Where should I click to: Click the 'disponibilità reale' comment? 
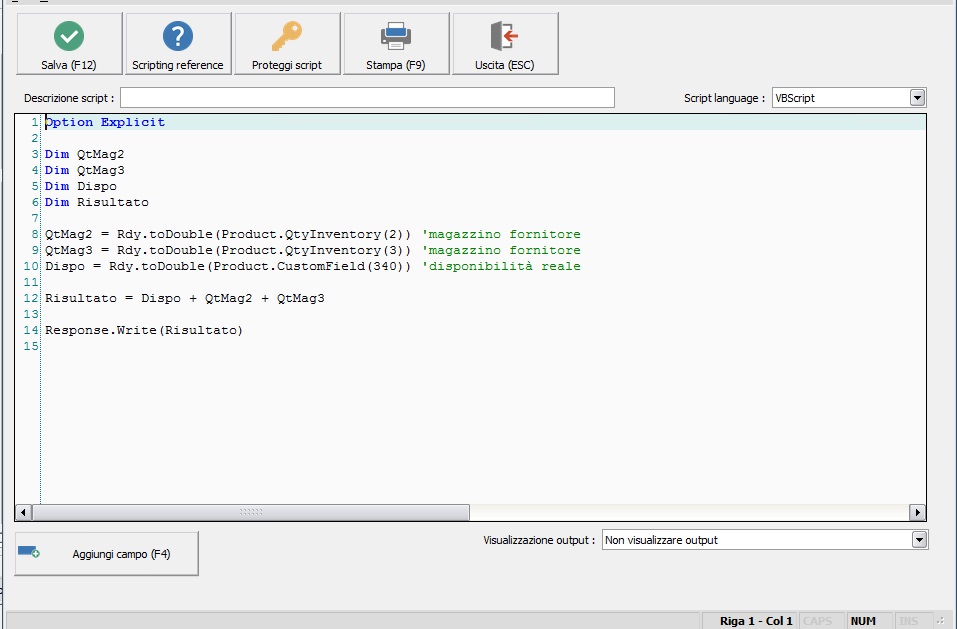click(x=501, y=266)
